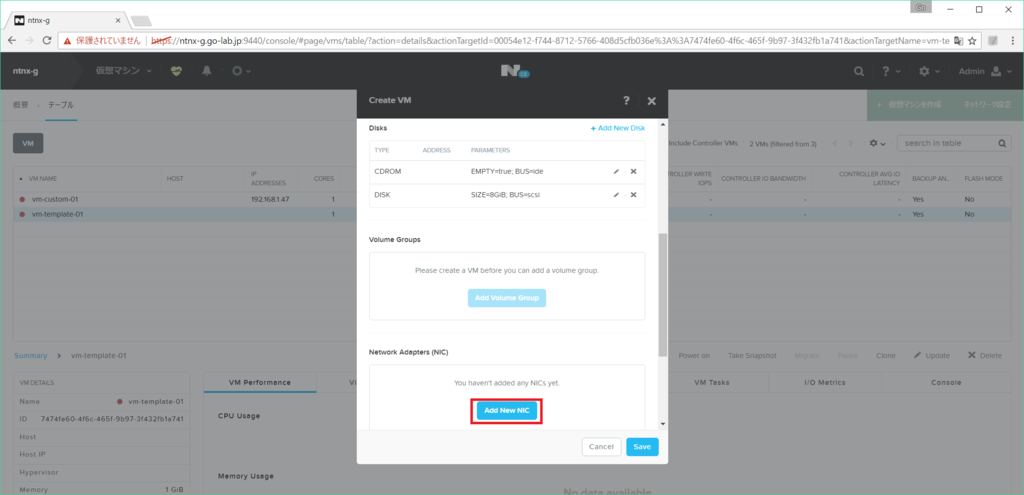The height and width of the screenshot is (495, 1024).
Task: Click the ntnx-g cluster name
Action: [x=25, y=71]
